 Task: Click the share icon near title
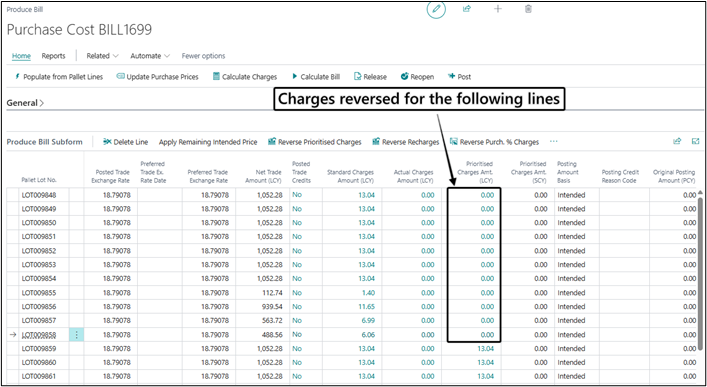467,9
